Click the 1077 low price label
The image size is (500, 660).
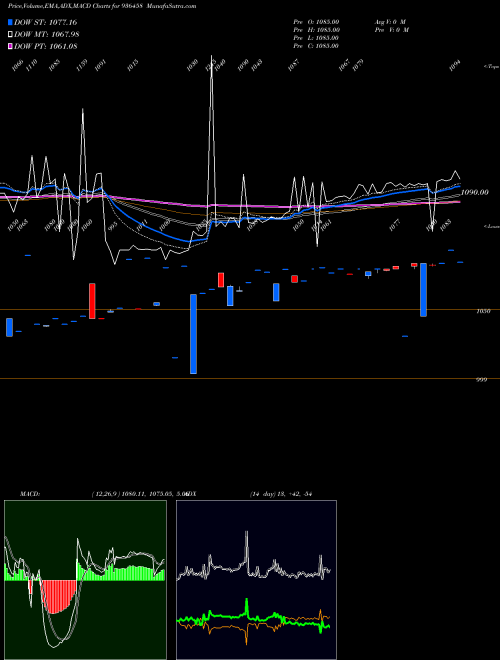(394, 225)
